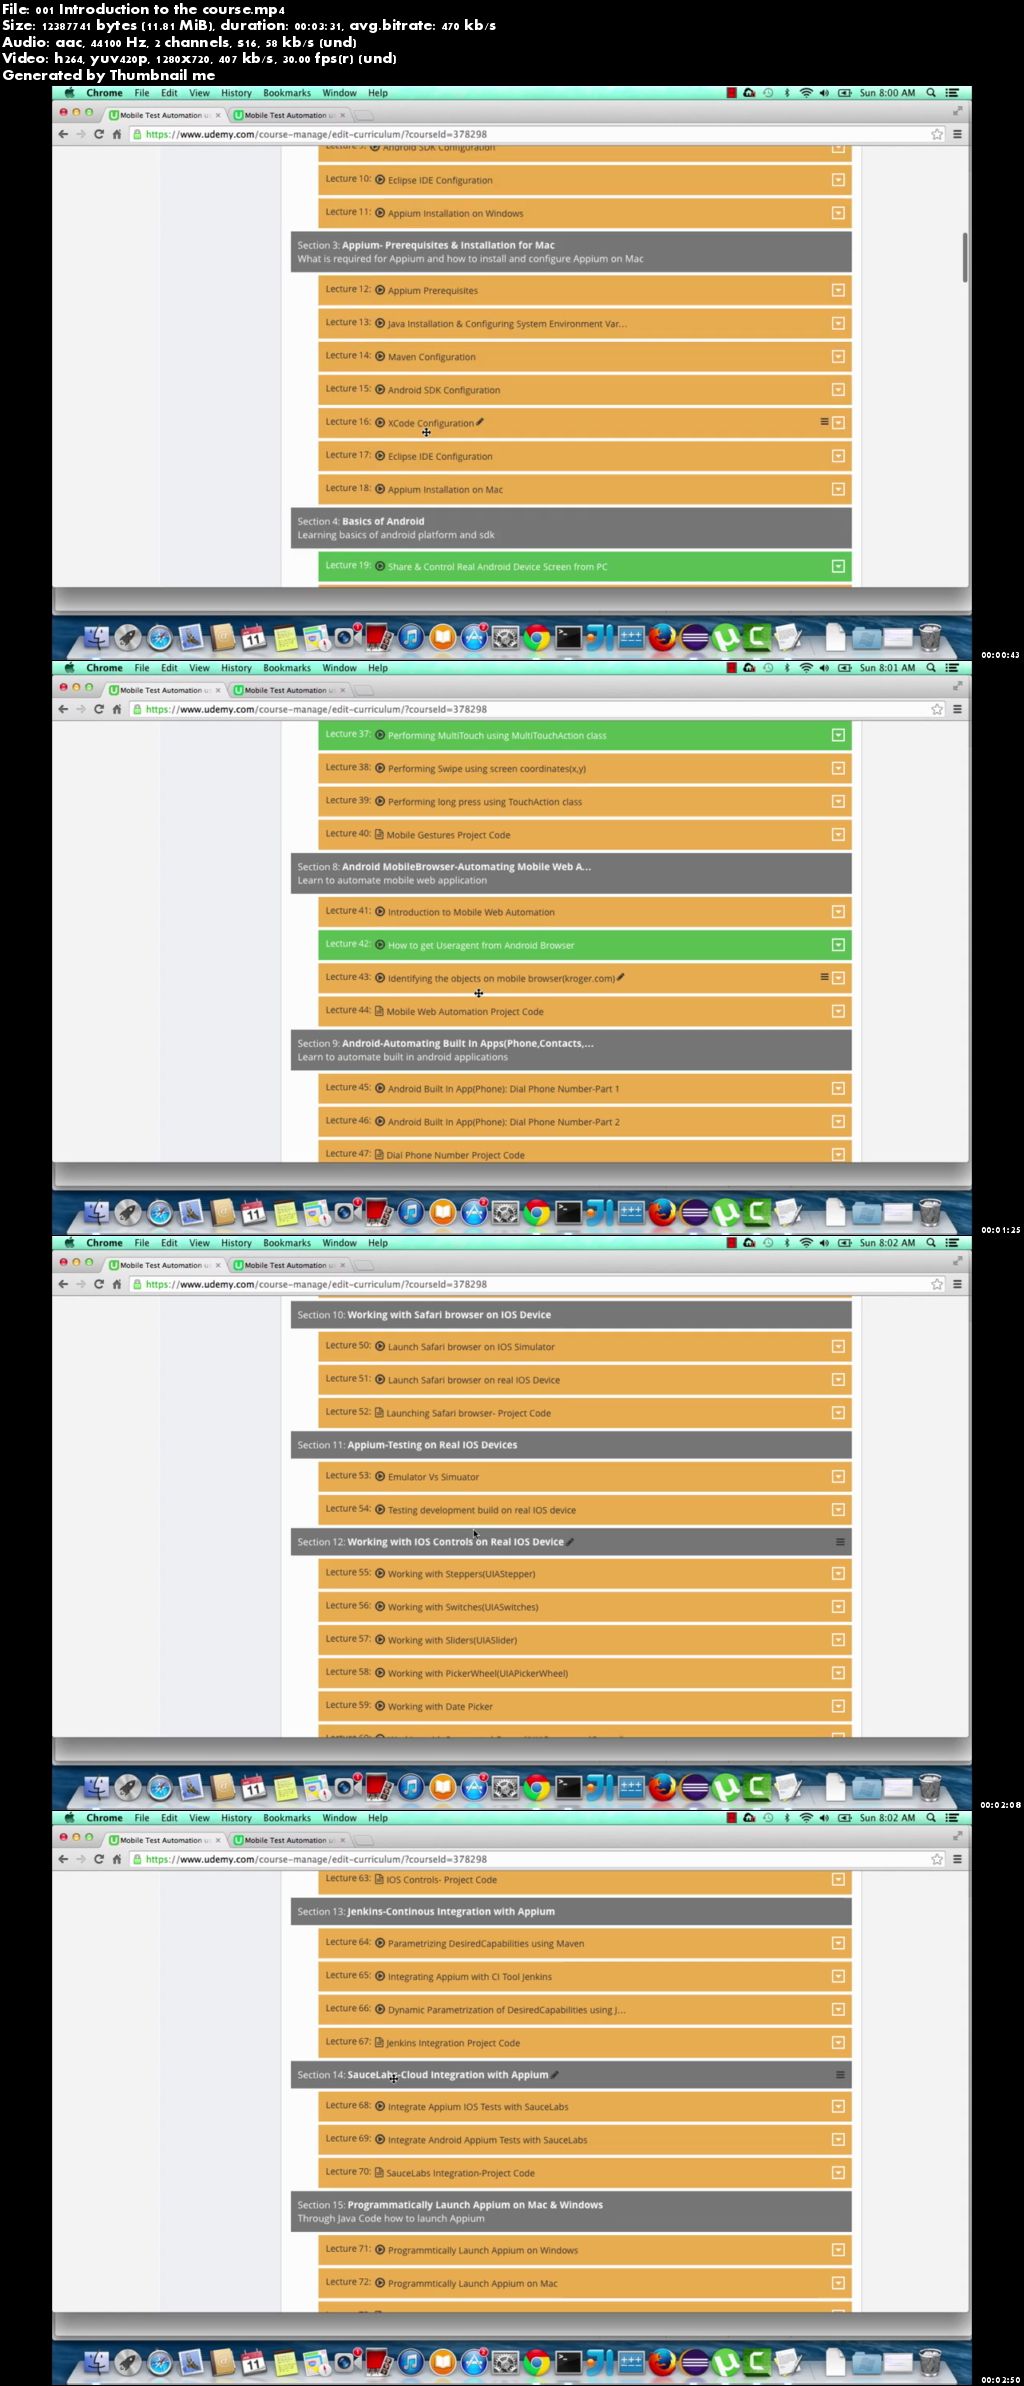Expand Lecture 56 Working with Switches row
This screenshot has height=2386, width=1024.
click(x=838, y=1607)
